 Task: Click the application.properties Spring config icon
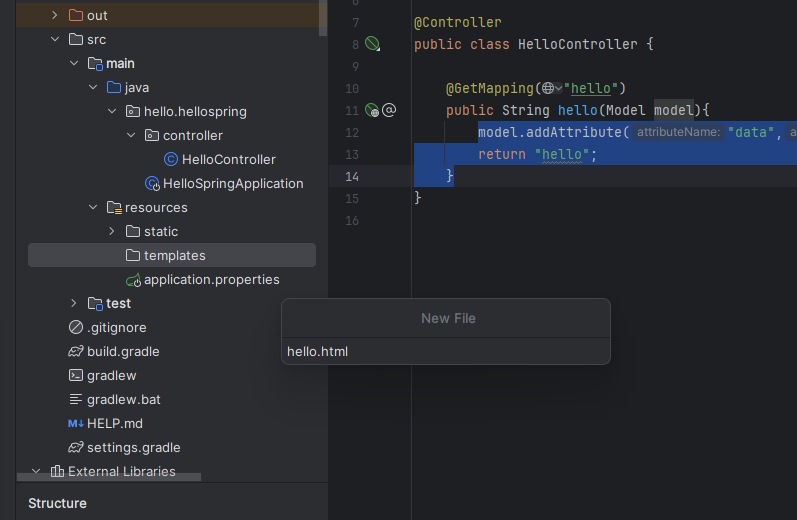(x=133, y=279)
